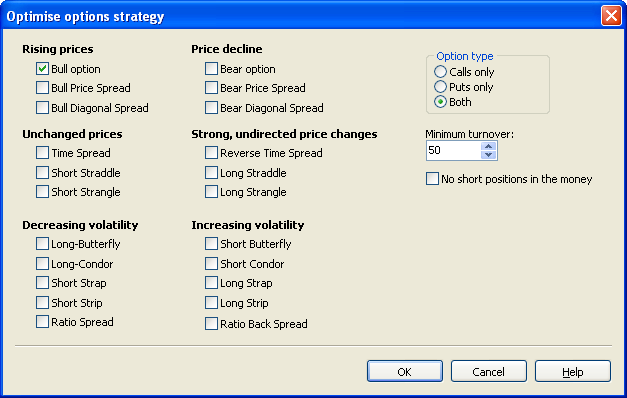Confirm the dialog with OK
Screen dimensions: 627x398
point(405,371)
